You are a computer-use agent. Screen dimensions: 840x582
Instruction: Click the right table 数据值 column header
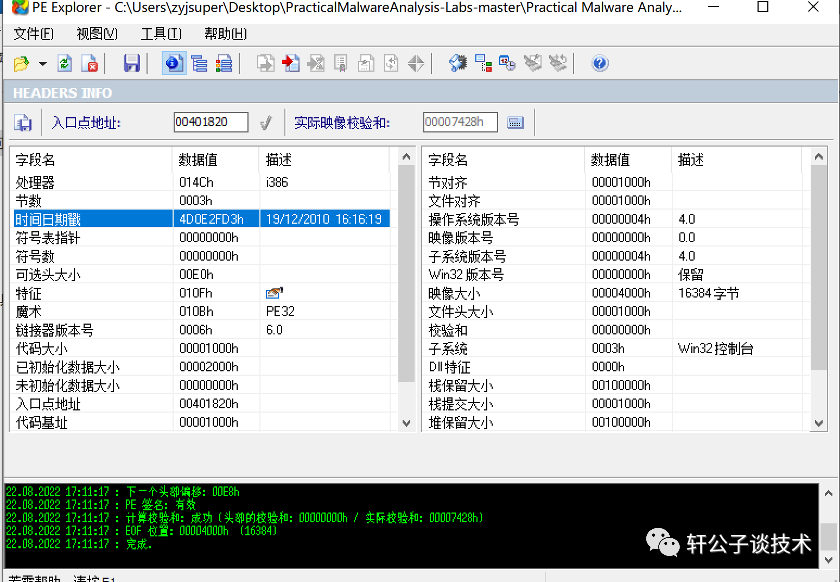pyautogui.click(x=628, y=160)
